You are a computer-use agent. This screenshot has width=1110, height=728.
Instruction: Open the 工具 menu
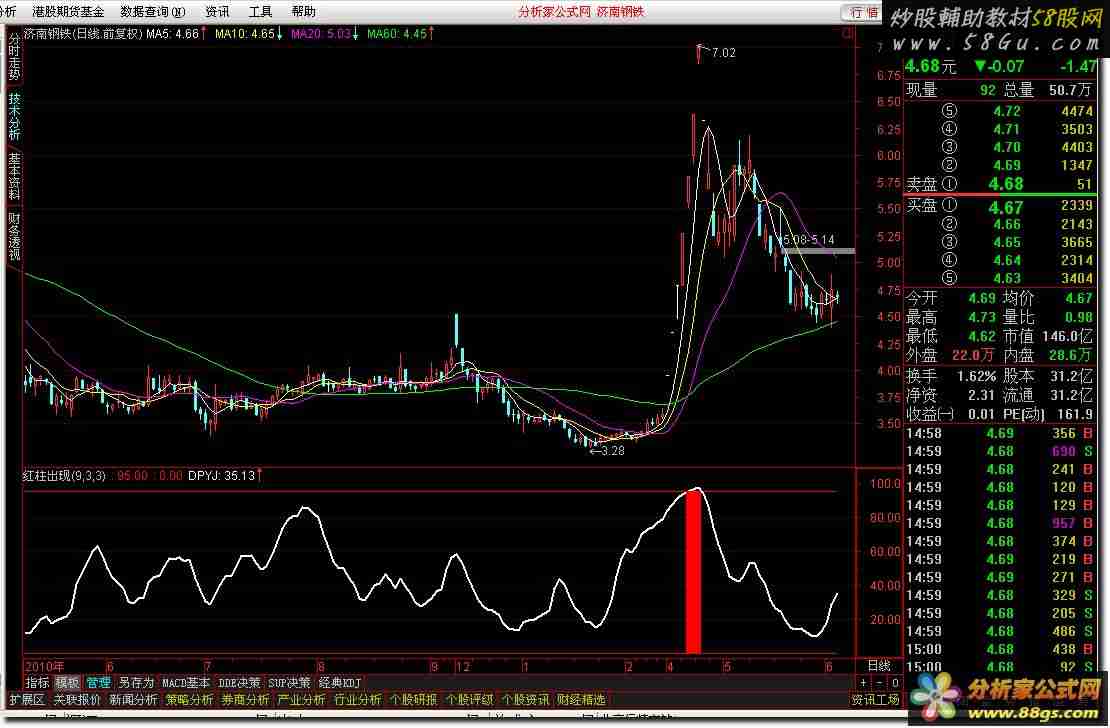[x=261, y=11]
